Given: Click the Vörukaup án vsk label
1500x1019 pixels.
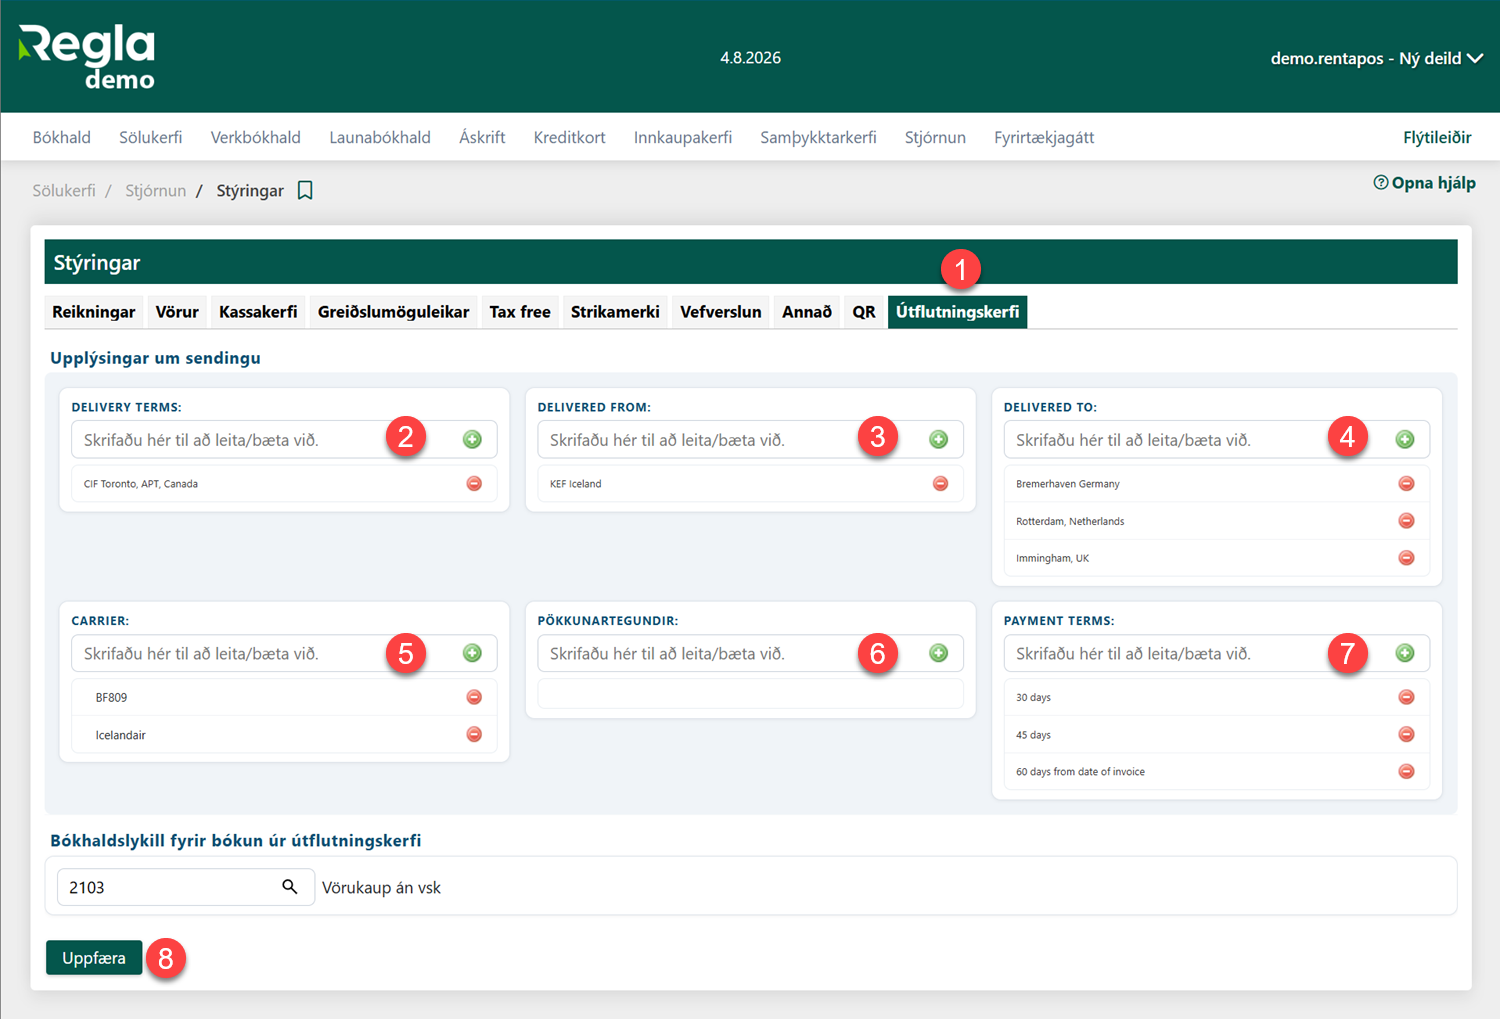Looking at the screenshot, I should 381,888.
